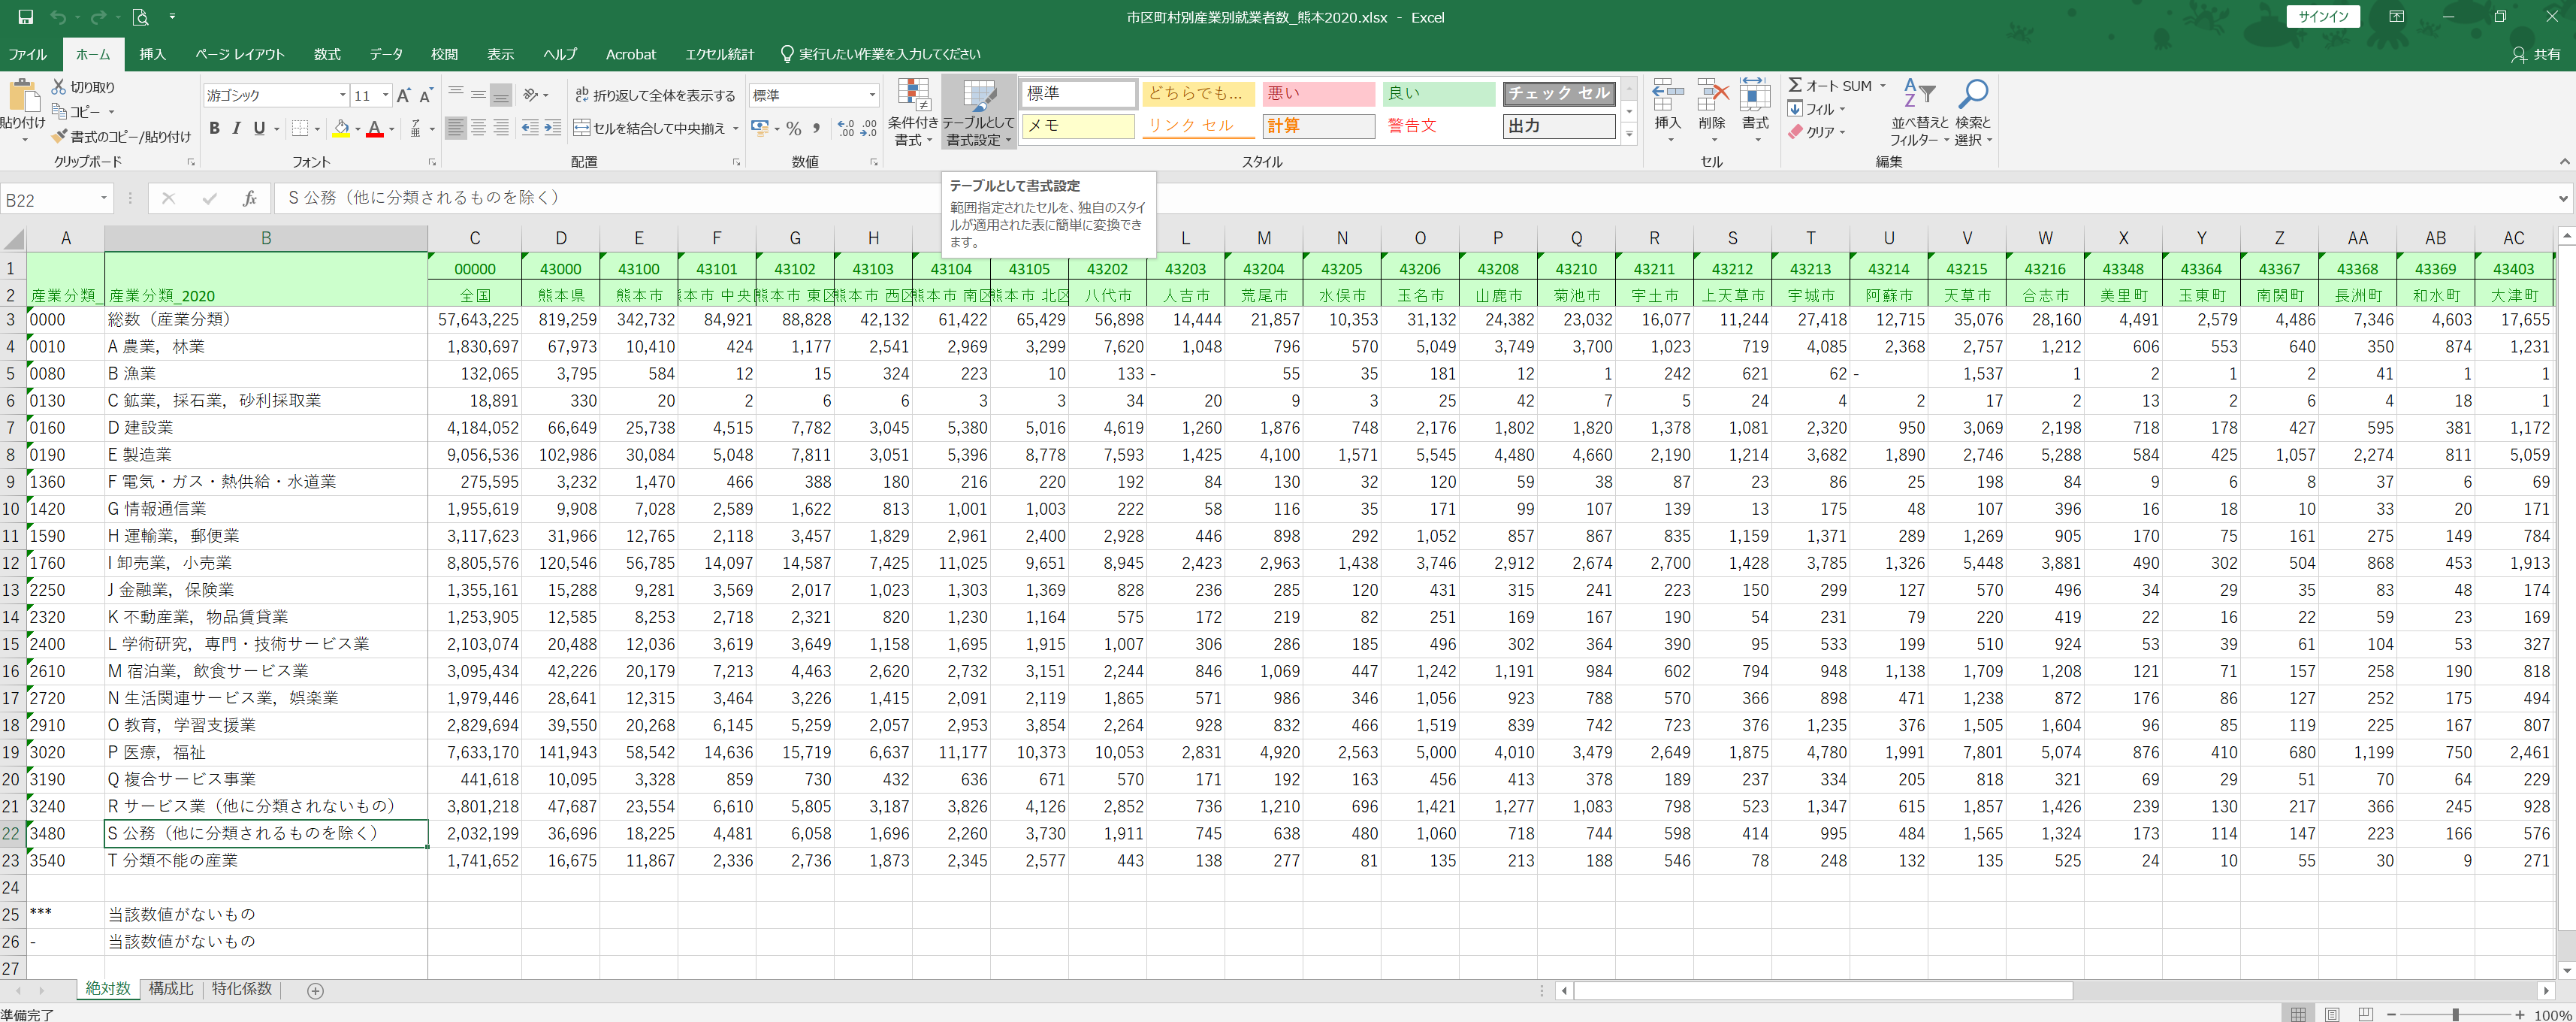Toggle Bottom Align vertical alignment

click(x=501, y=95)
